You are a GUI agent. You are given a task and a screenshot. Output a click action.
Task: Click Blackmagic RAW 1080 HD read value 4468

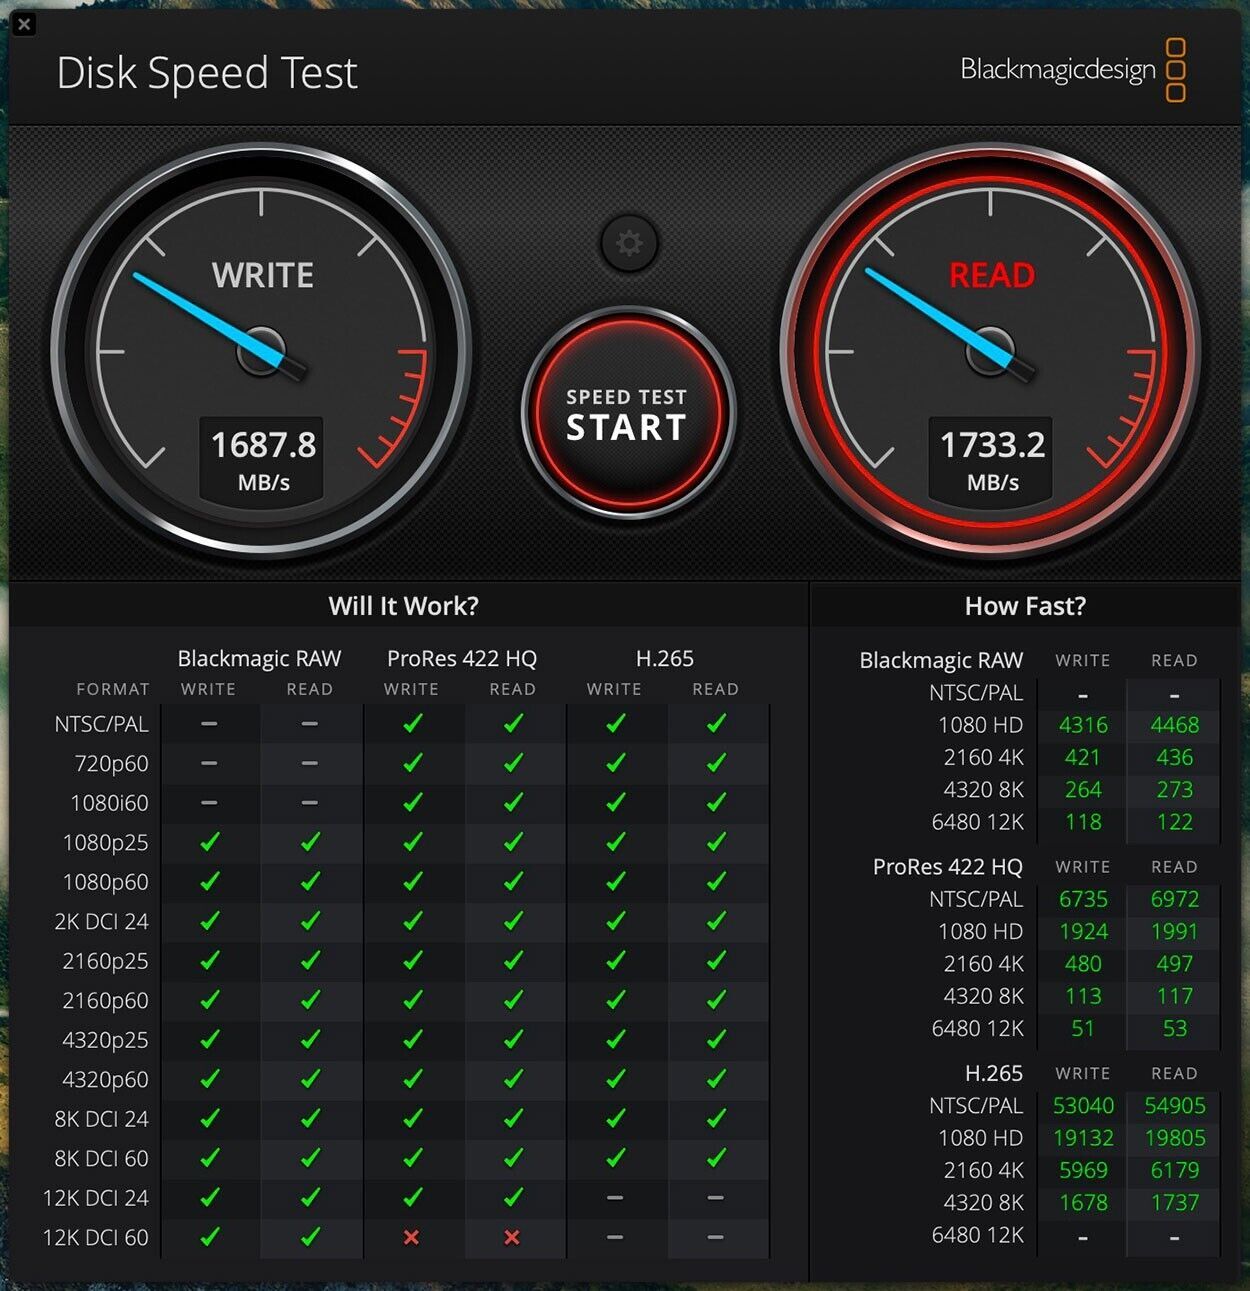(1174, 725)
